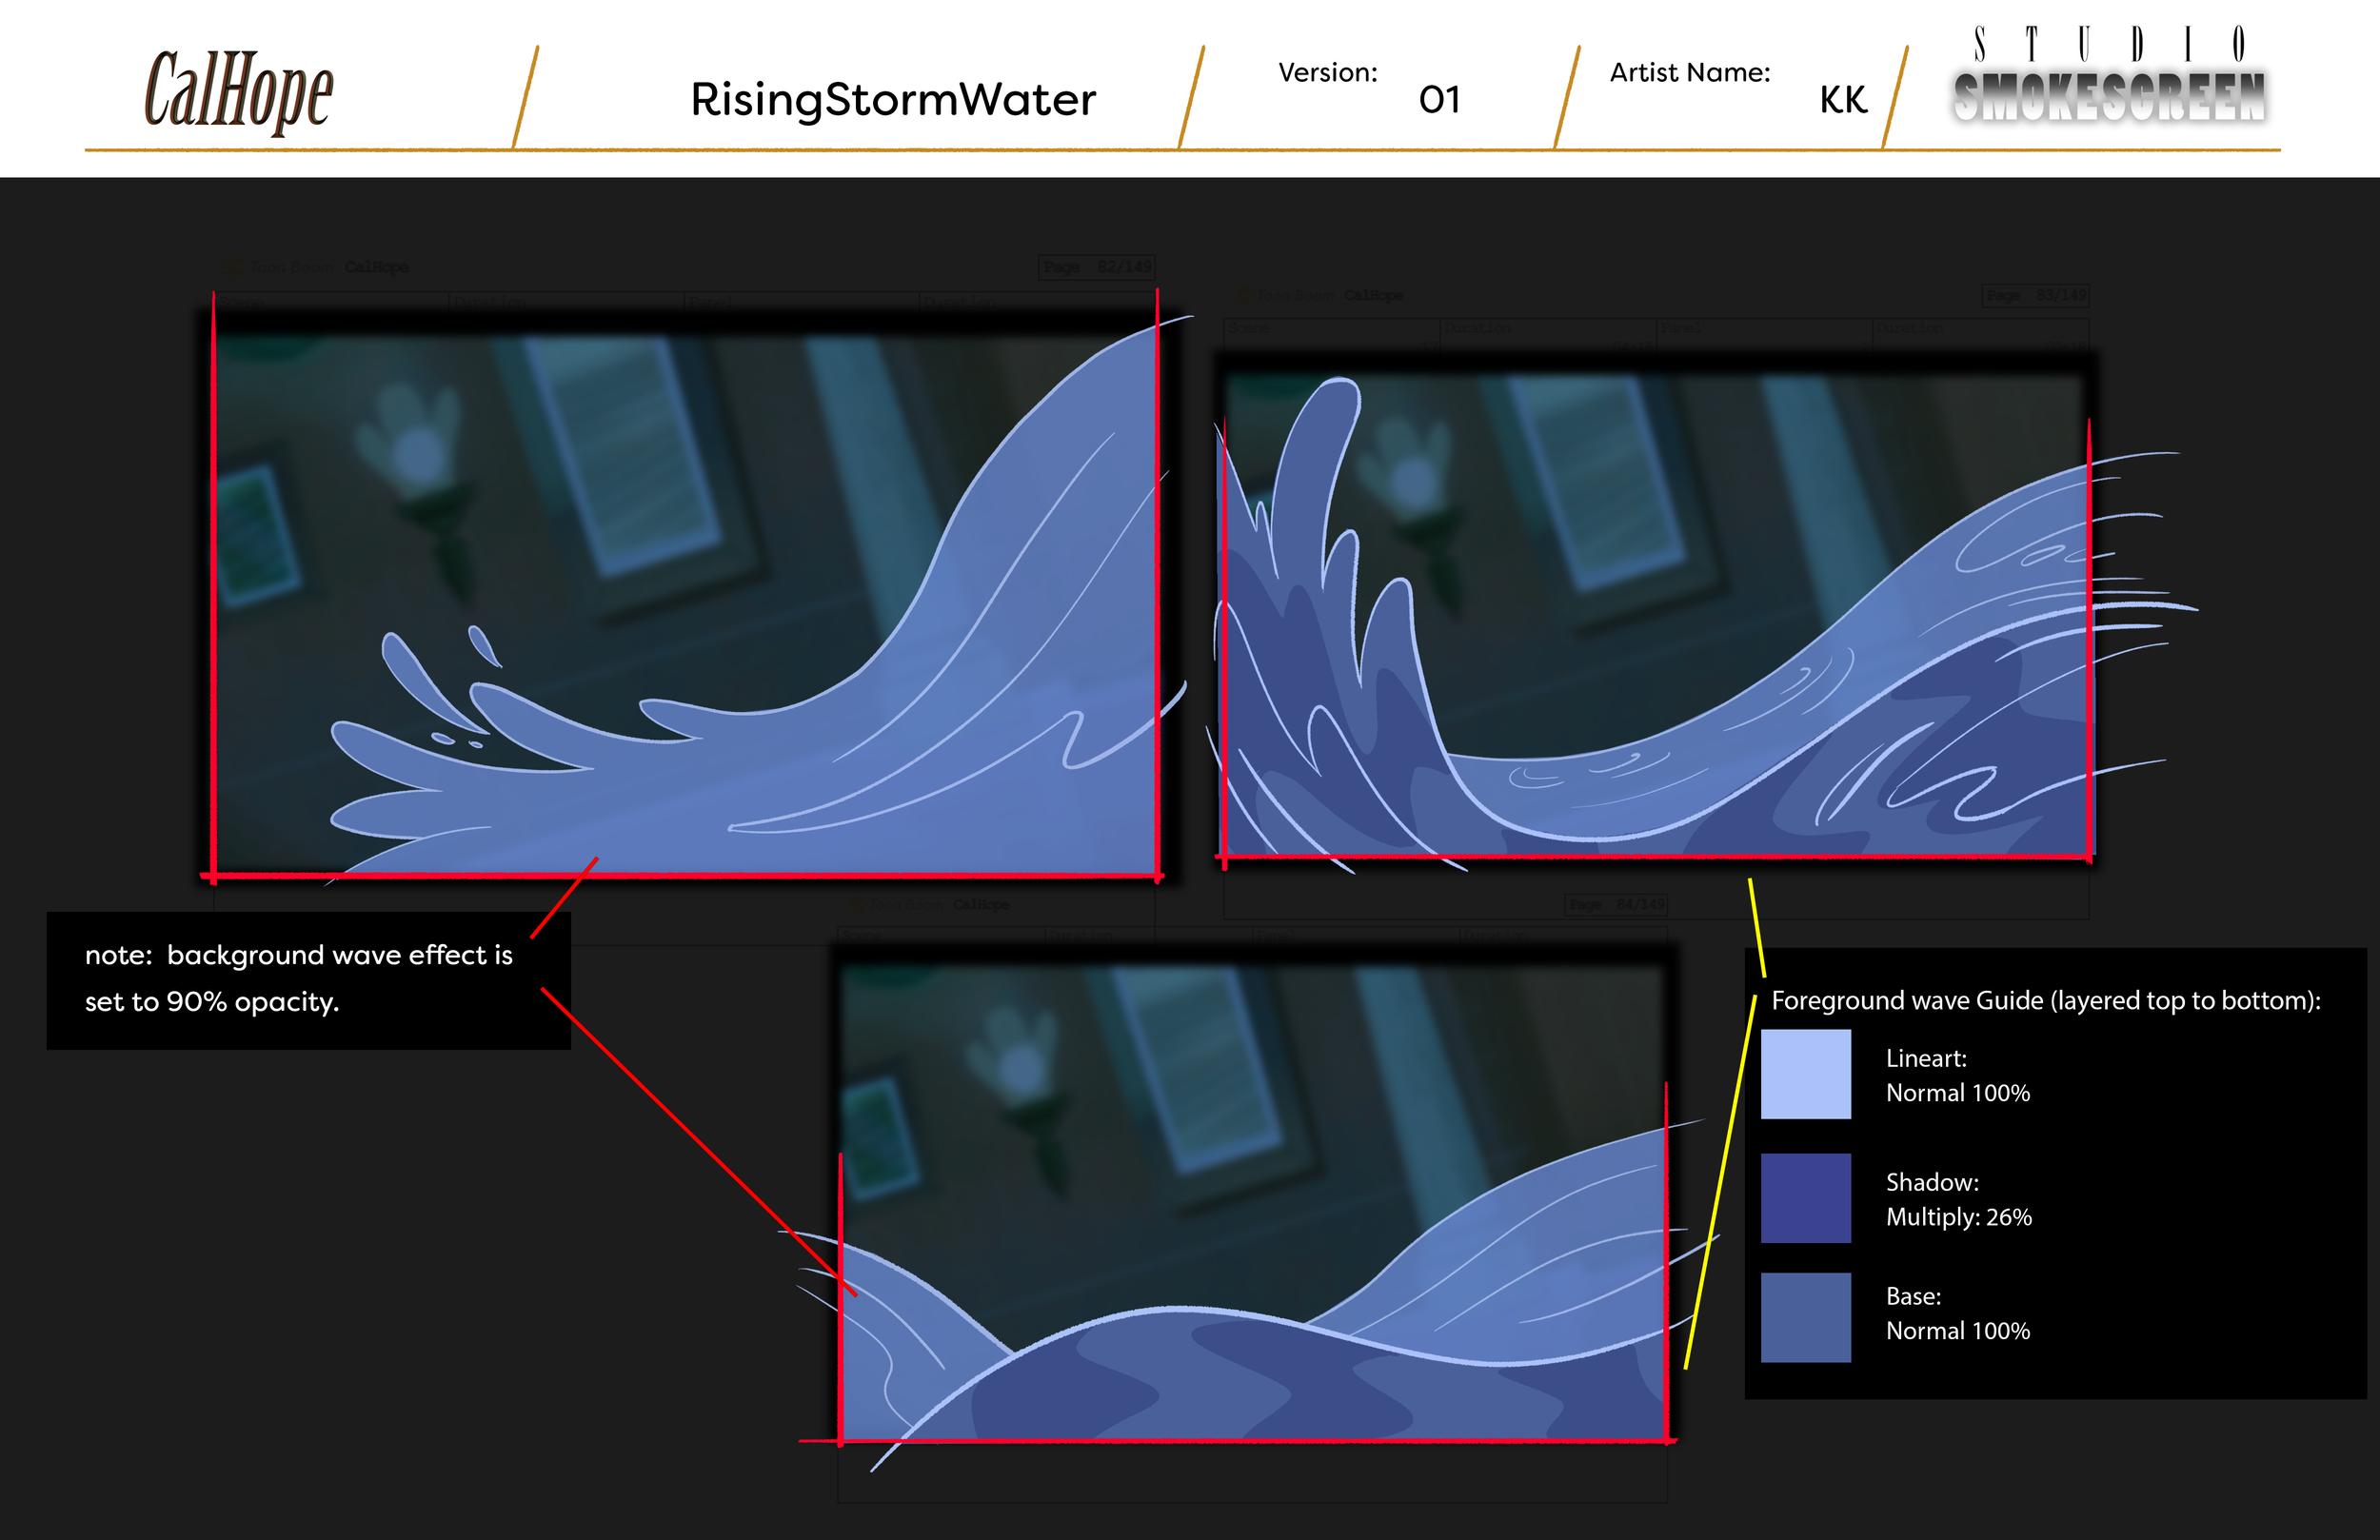Select the Shadow dark purple swatch
This screenshot has width=2380, height=1540.
point(1805,1198)
